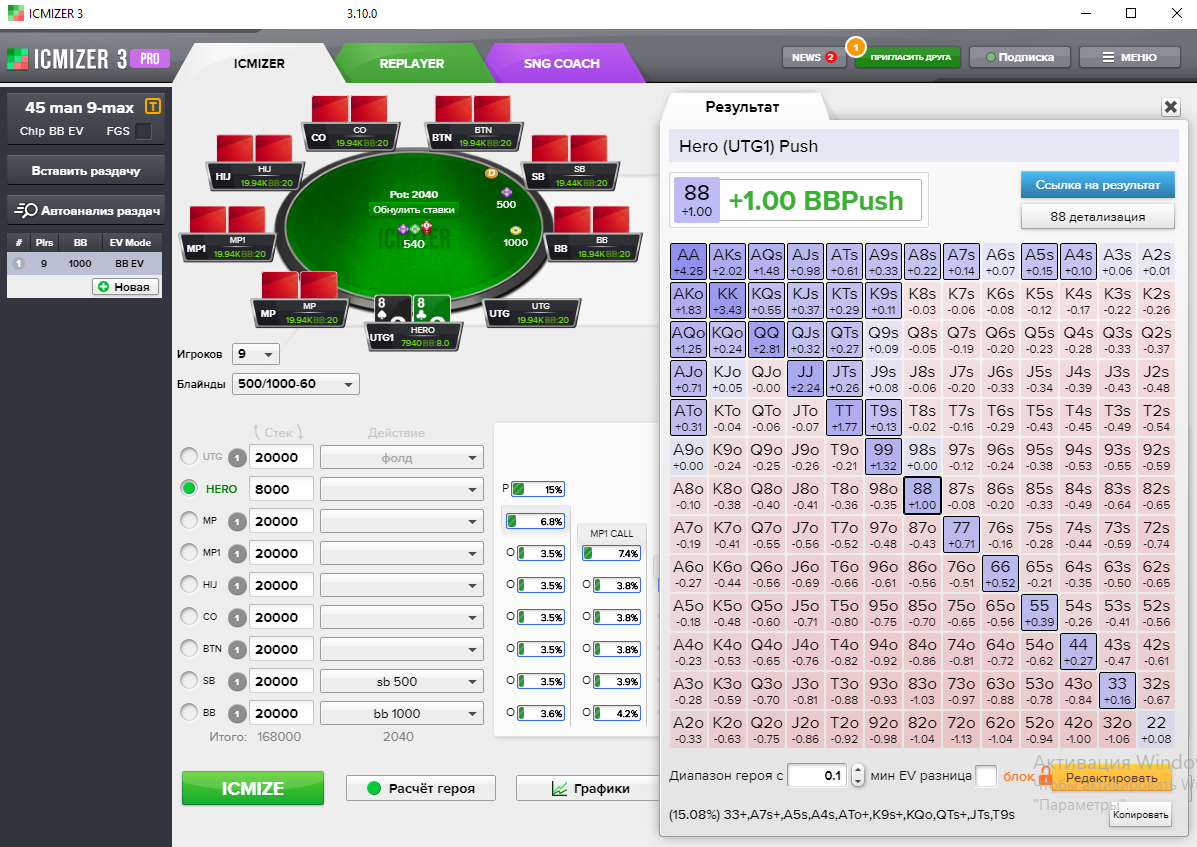Click Автоанализ раздач button
This screenshot has height=847, width=1197.
pos(86,210)
